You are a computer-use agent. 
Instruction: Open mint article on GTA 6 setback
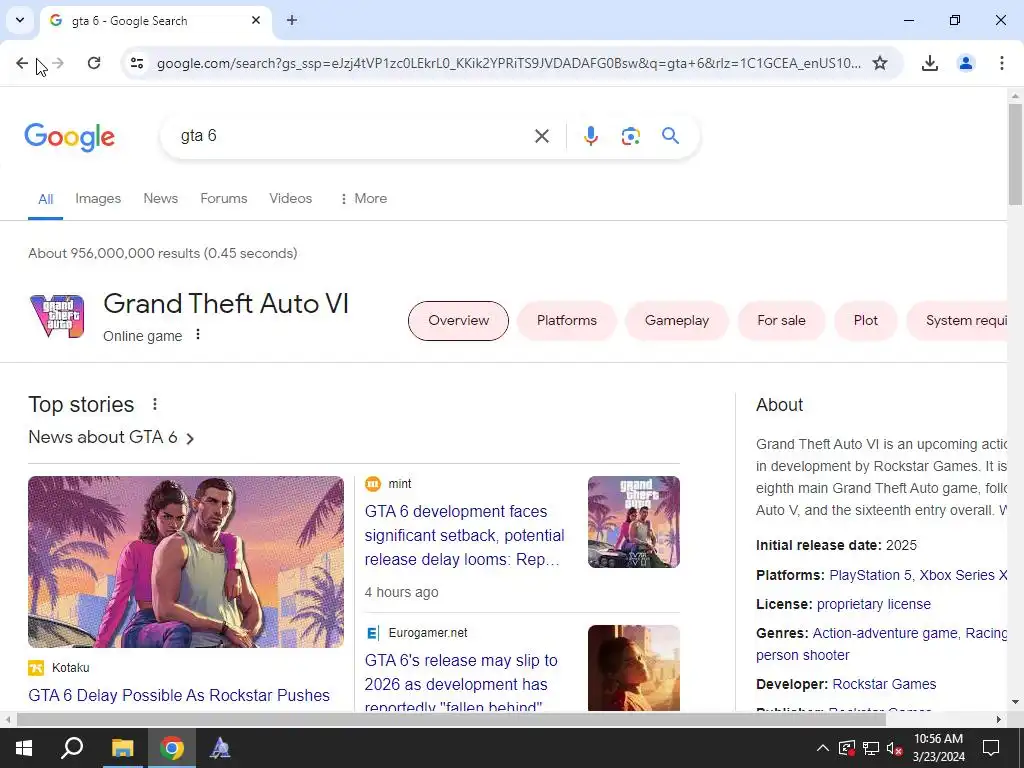click(464, 536)
